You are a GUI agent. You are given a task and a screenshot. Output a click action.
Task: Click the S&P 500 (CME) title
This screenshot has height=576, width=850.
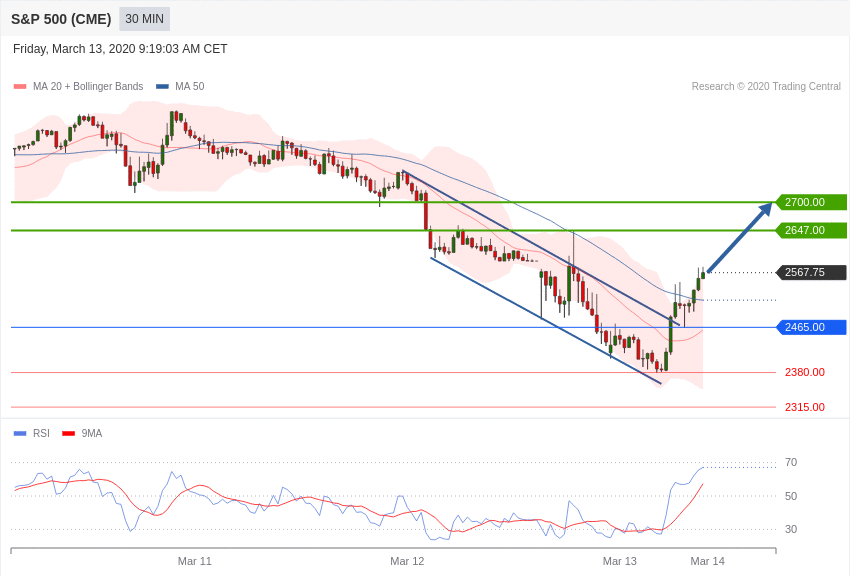click(61, 19)
